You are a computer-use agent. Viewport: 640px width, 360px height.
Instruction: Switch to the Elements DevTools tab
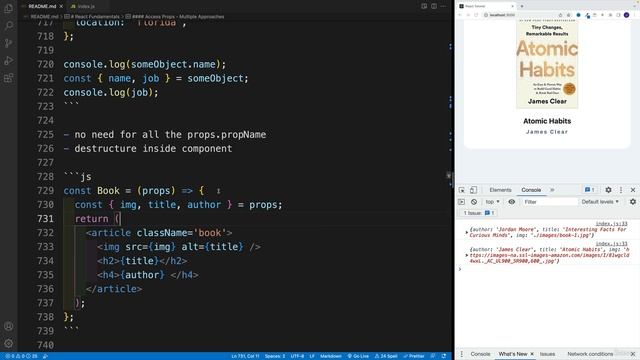(x=500, y=190)
